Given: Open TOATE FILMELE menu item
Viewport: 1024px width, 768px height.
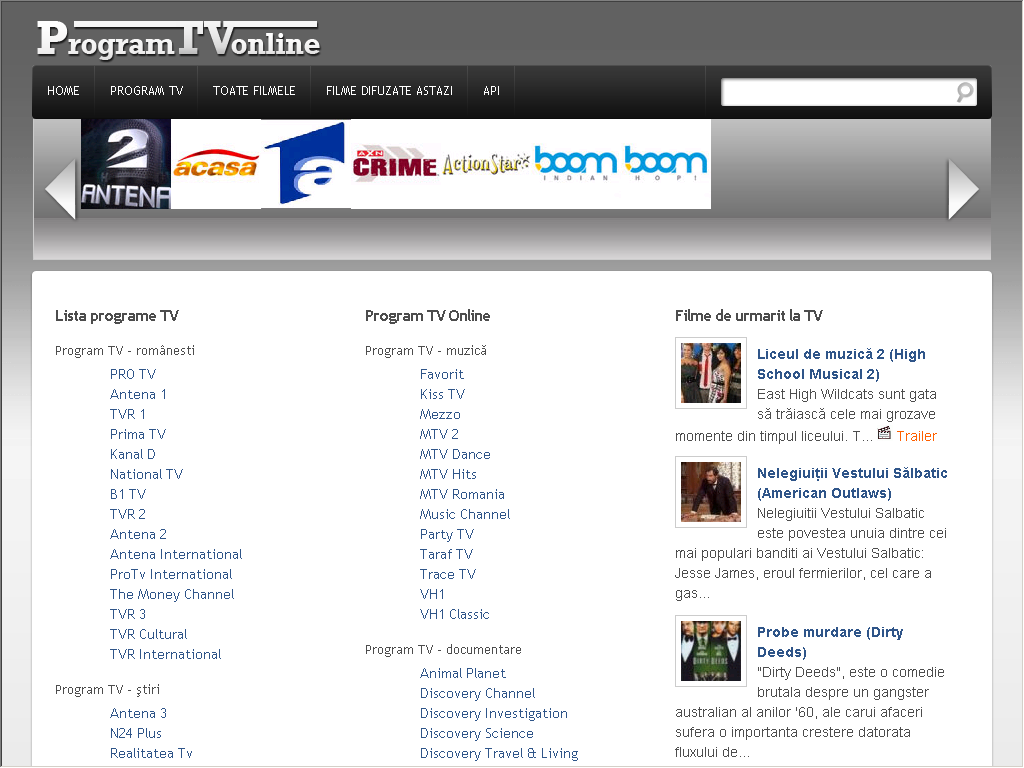Looking at the screenshot, I should tap(254, 91).
